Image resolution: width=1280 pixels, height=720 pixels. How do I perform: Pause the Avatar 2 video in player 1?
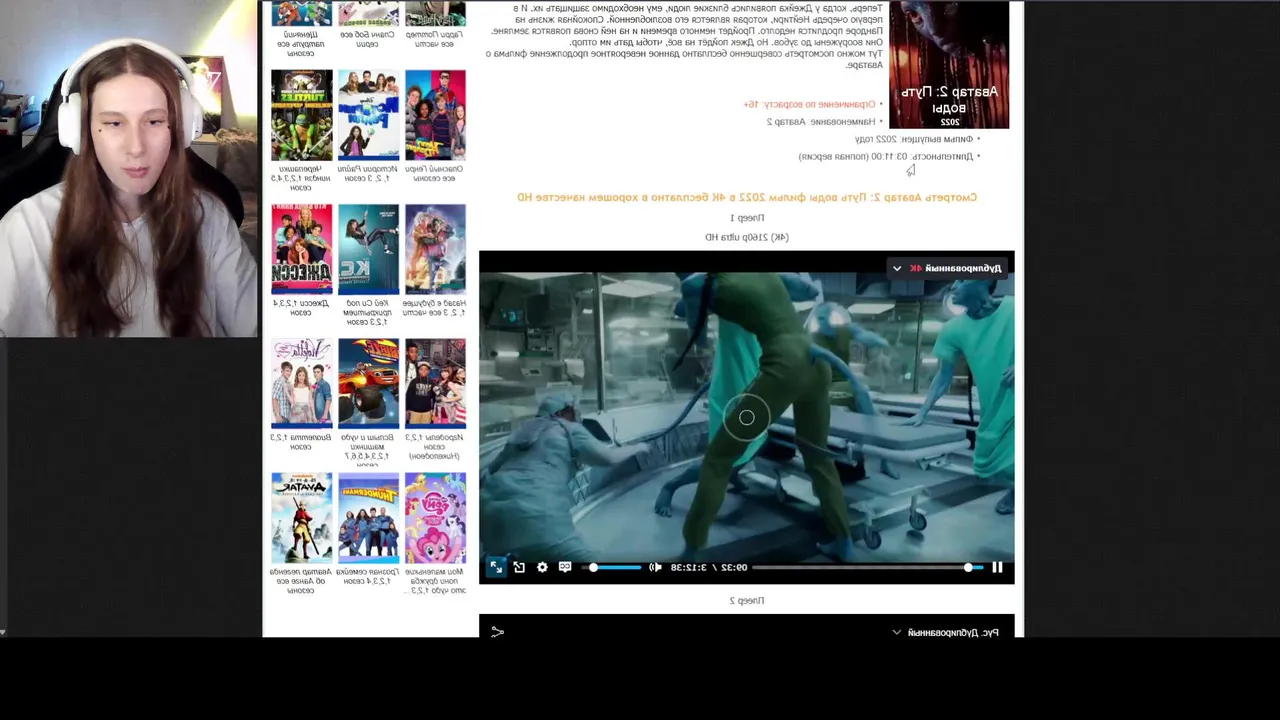point(997,567)
